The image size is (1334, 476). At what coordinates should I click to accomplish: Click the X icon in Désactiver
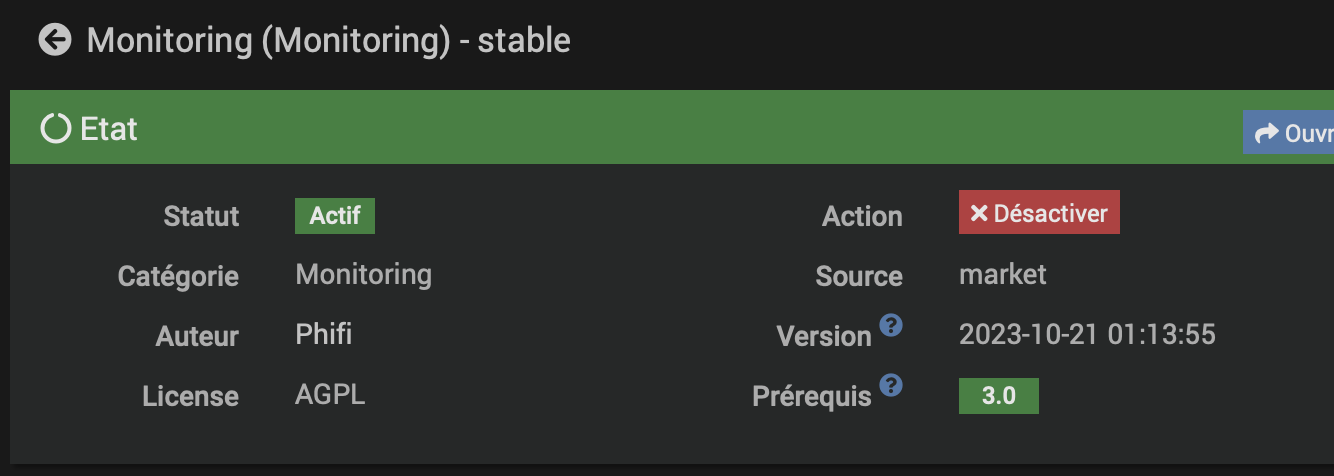pos(979,213)
